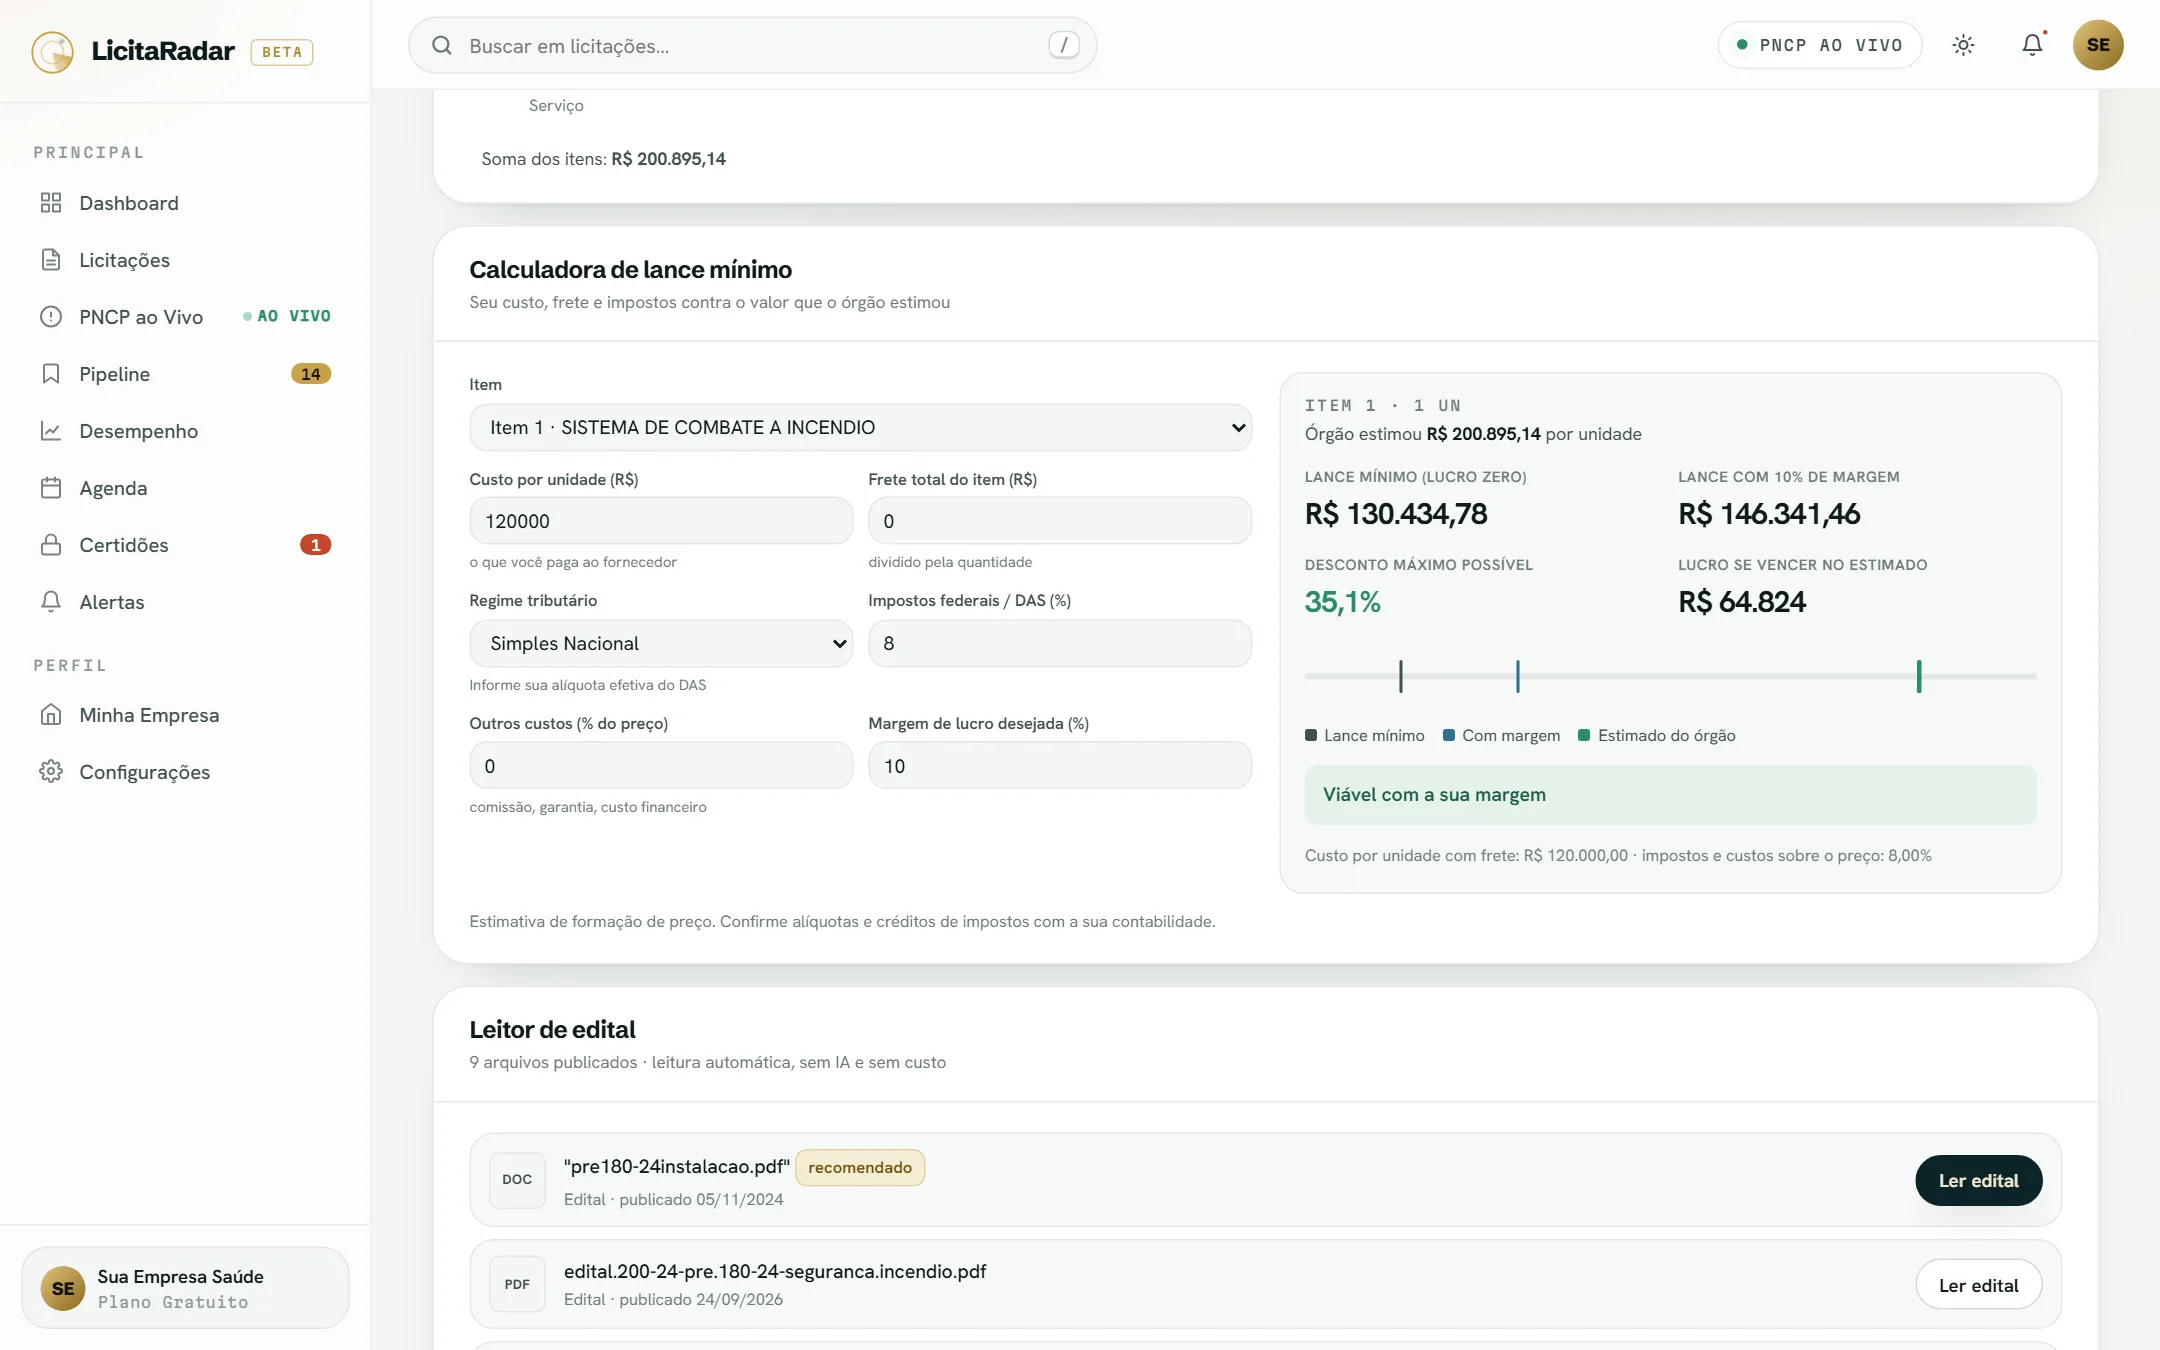Click the Frete total do item field
Viewport: 2160px width, 1350px height.
coord(1060,521)
